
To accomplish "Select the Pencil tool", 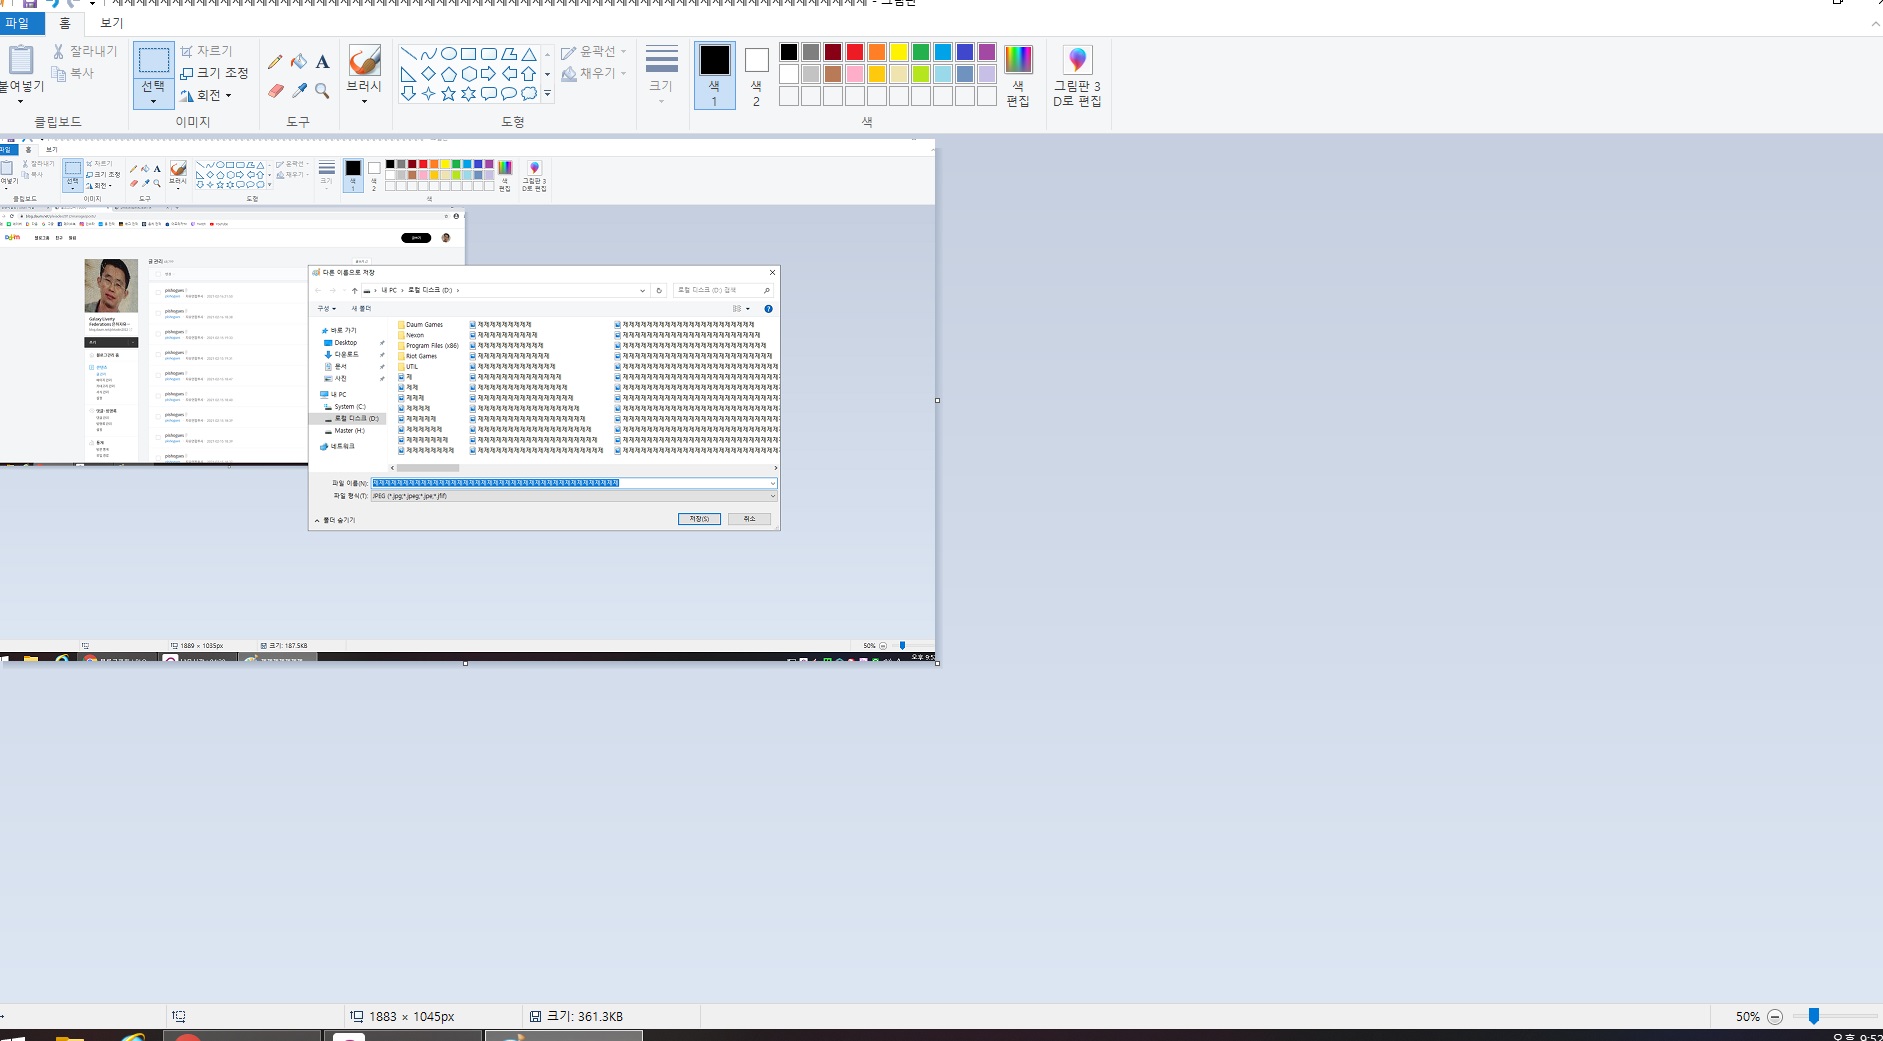I will [275, 62].
